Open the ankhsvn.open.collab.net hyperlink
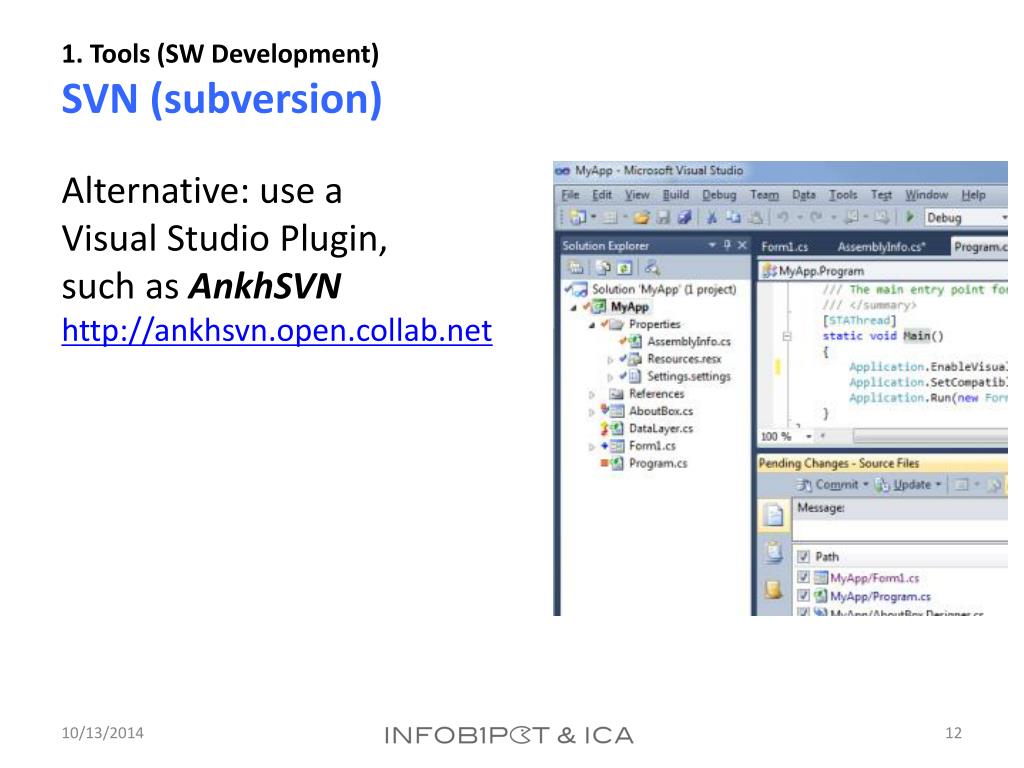Image resolution: width=1024 pixels, height=768 pixels. click(277, 330)
